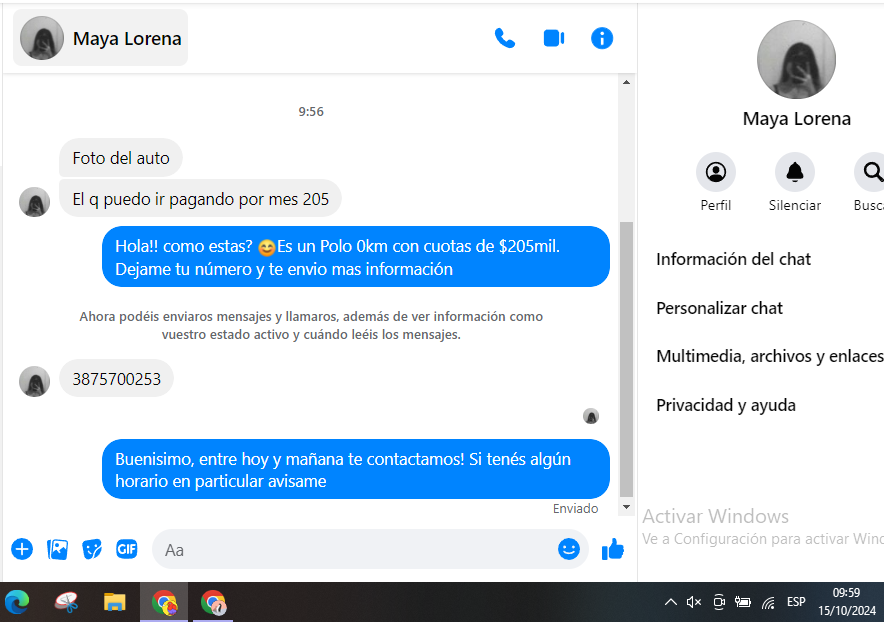Image resolution: width=884 pixels, height=622 pixels.
Task: Send a thumbs-up like
Action: pos(612,549)
